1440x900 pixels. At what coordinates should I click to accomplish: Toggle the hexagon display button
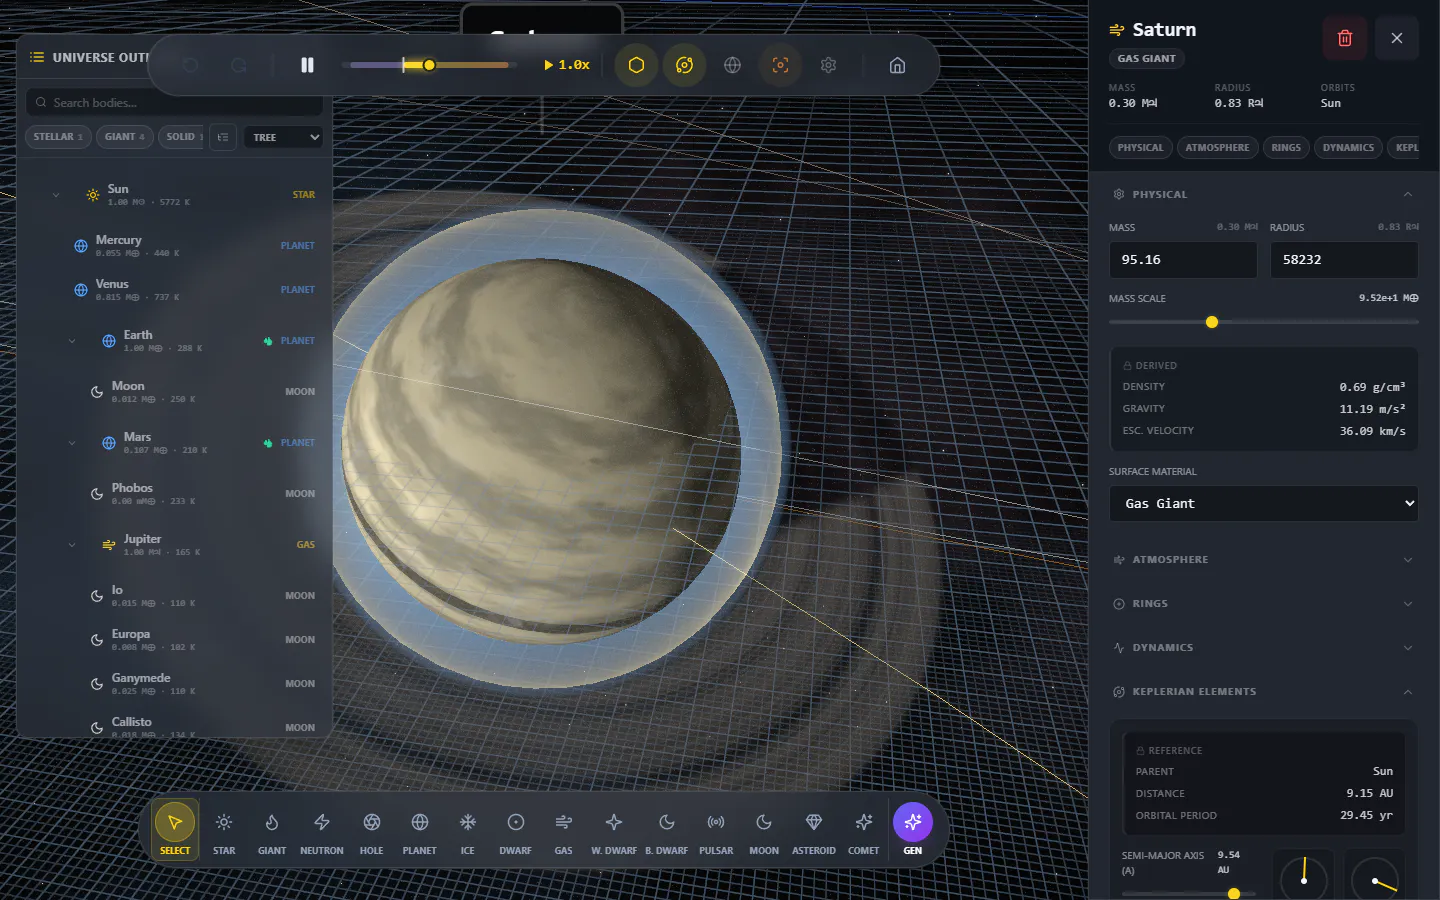[x=636, y=65]
